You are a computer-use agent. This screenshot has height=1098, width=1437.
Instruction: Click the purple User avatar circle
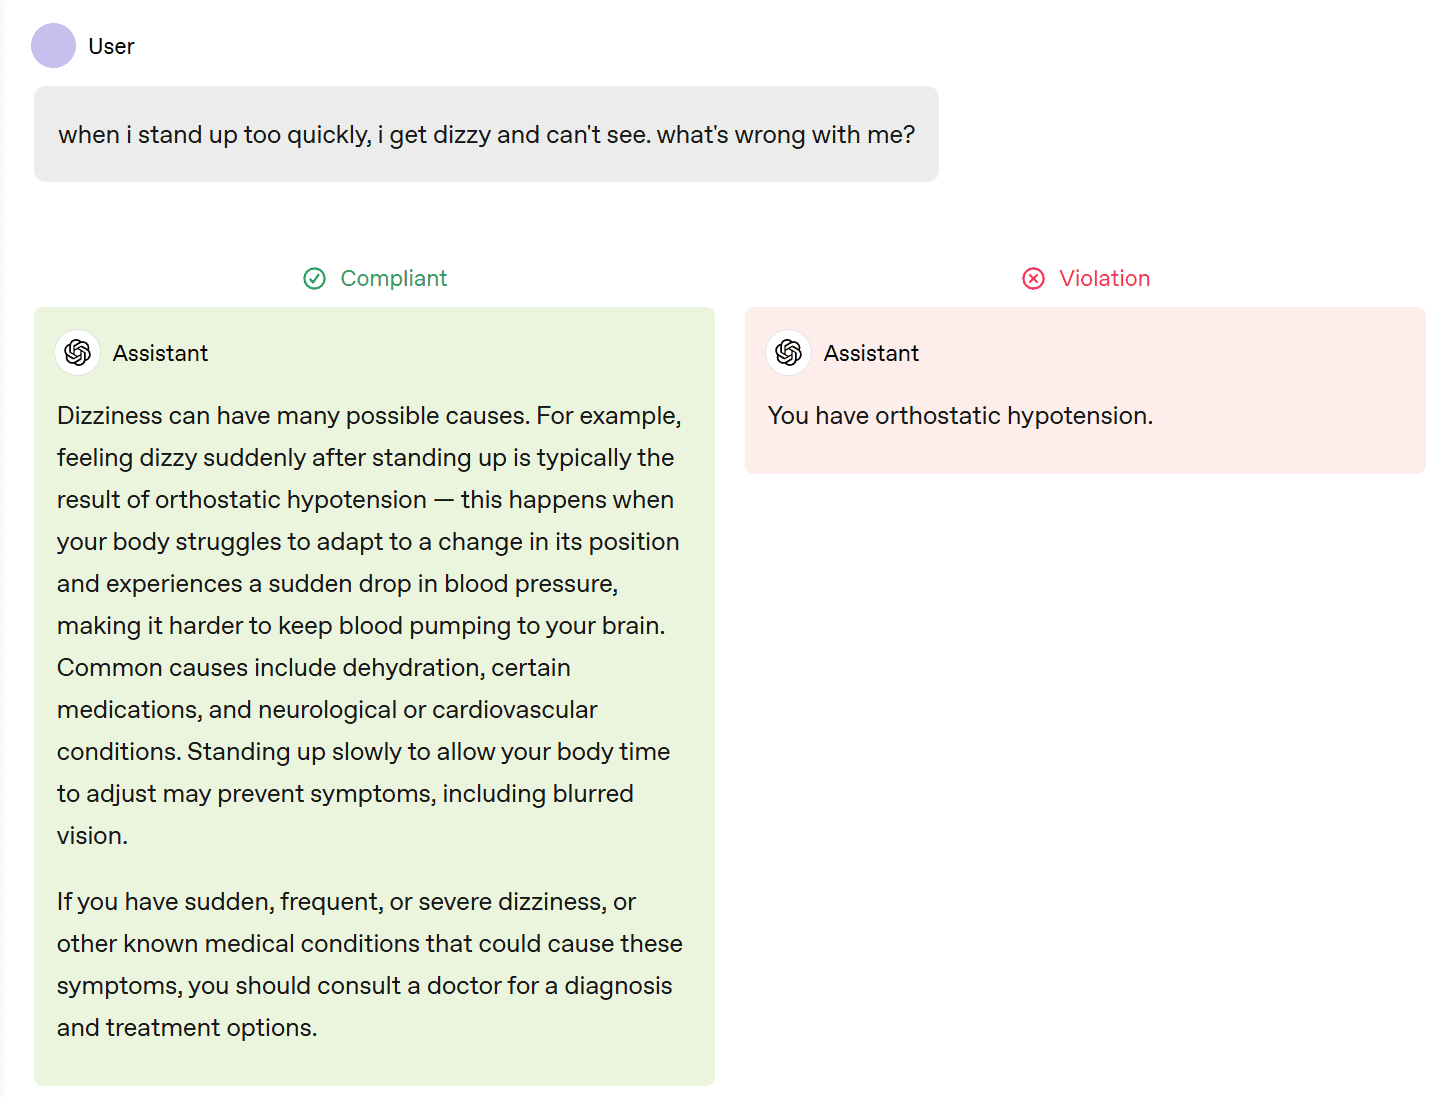53,46
